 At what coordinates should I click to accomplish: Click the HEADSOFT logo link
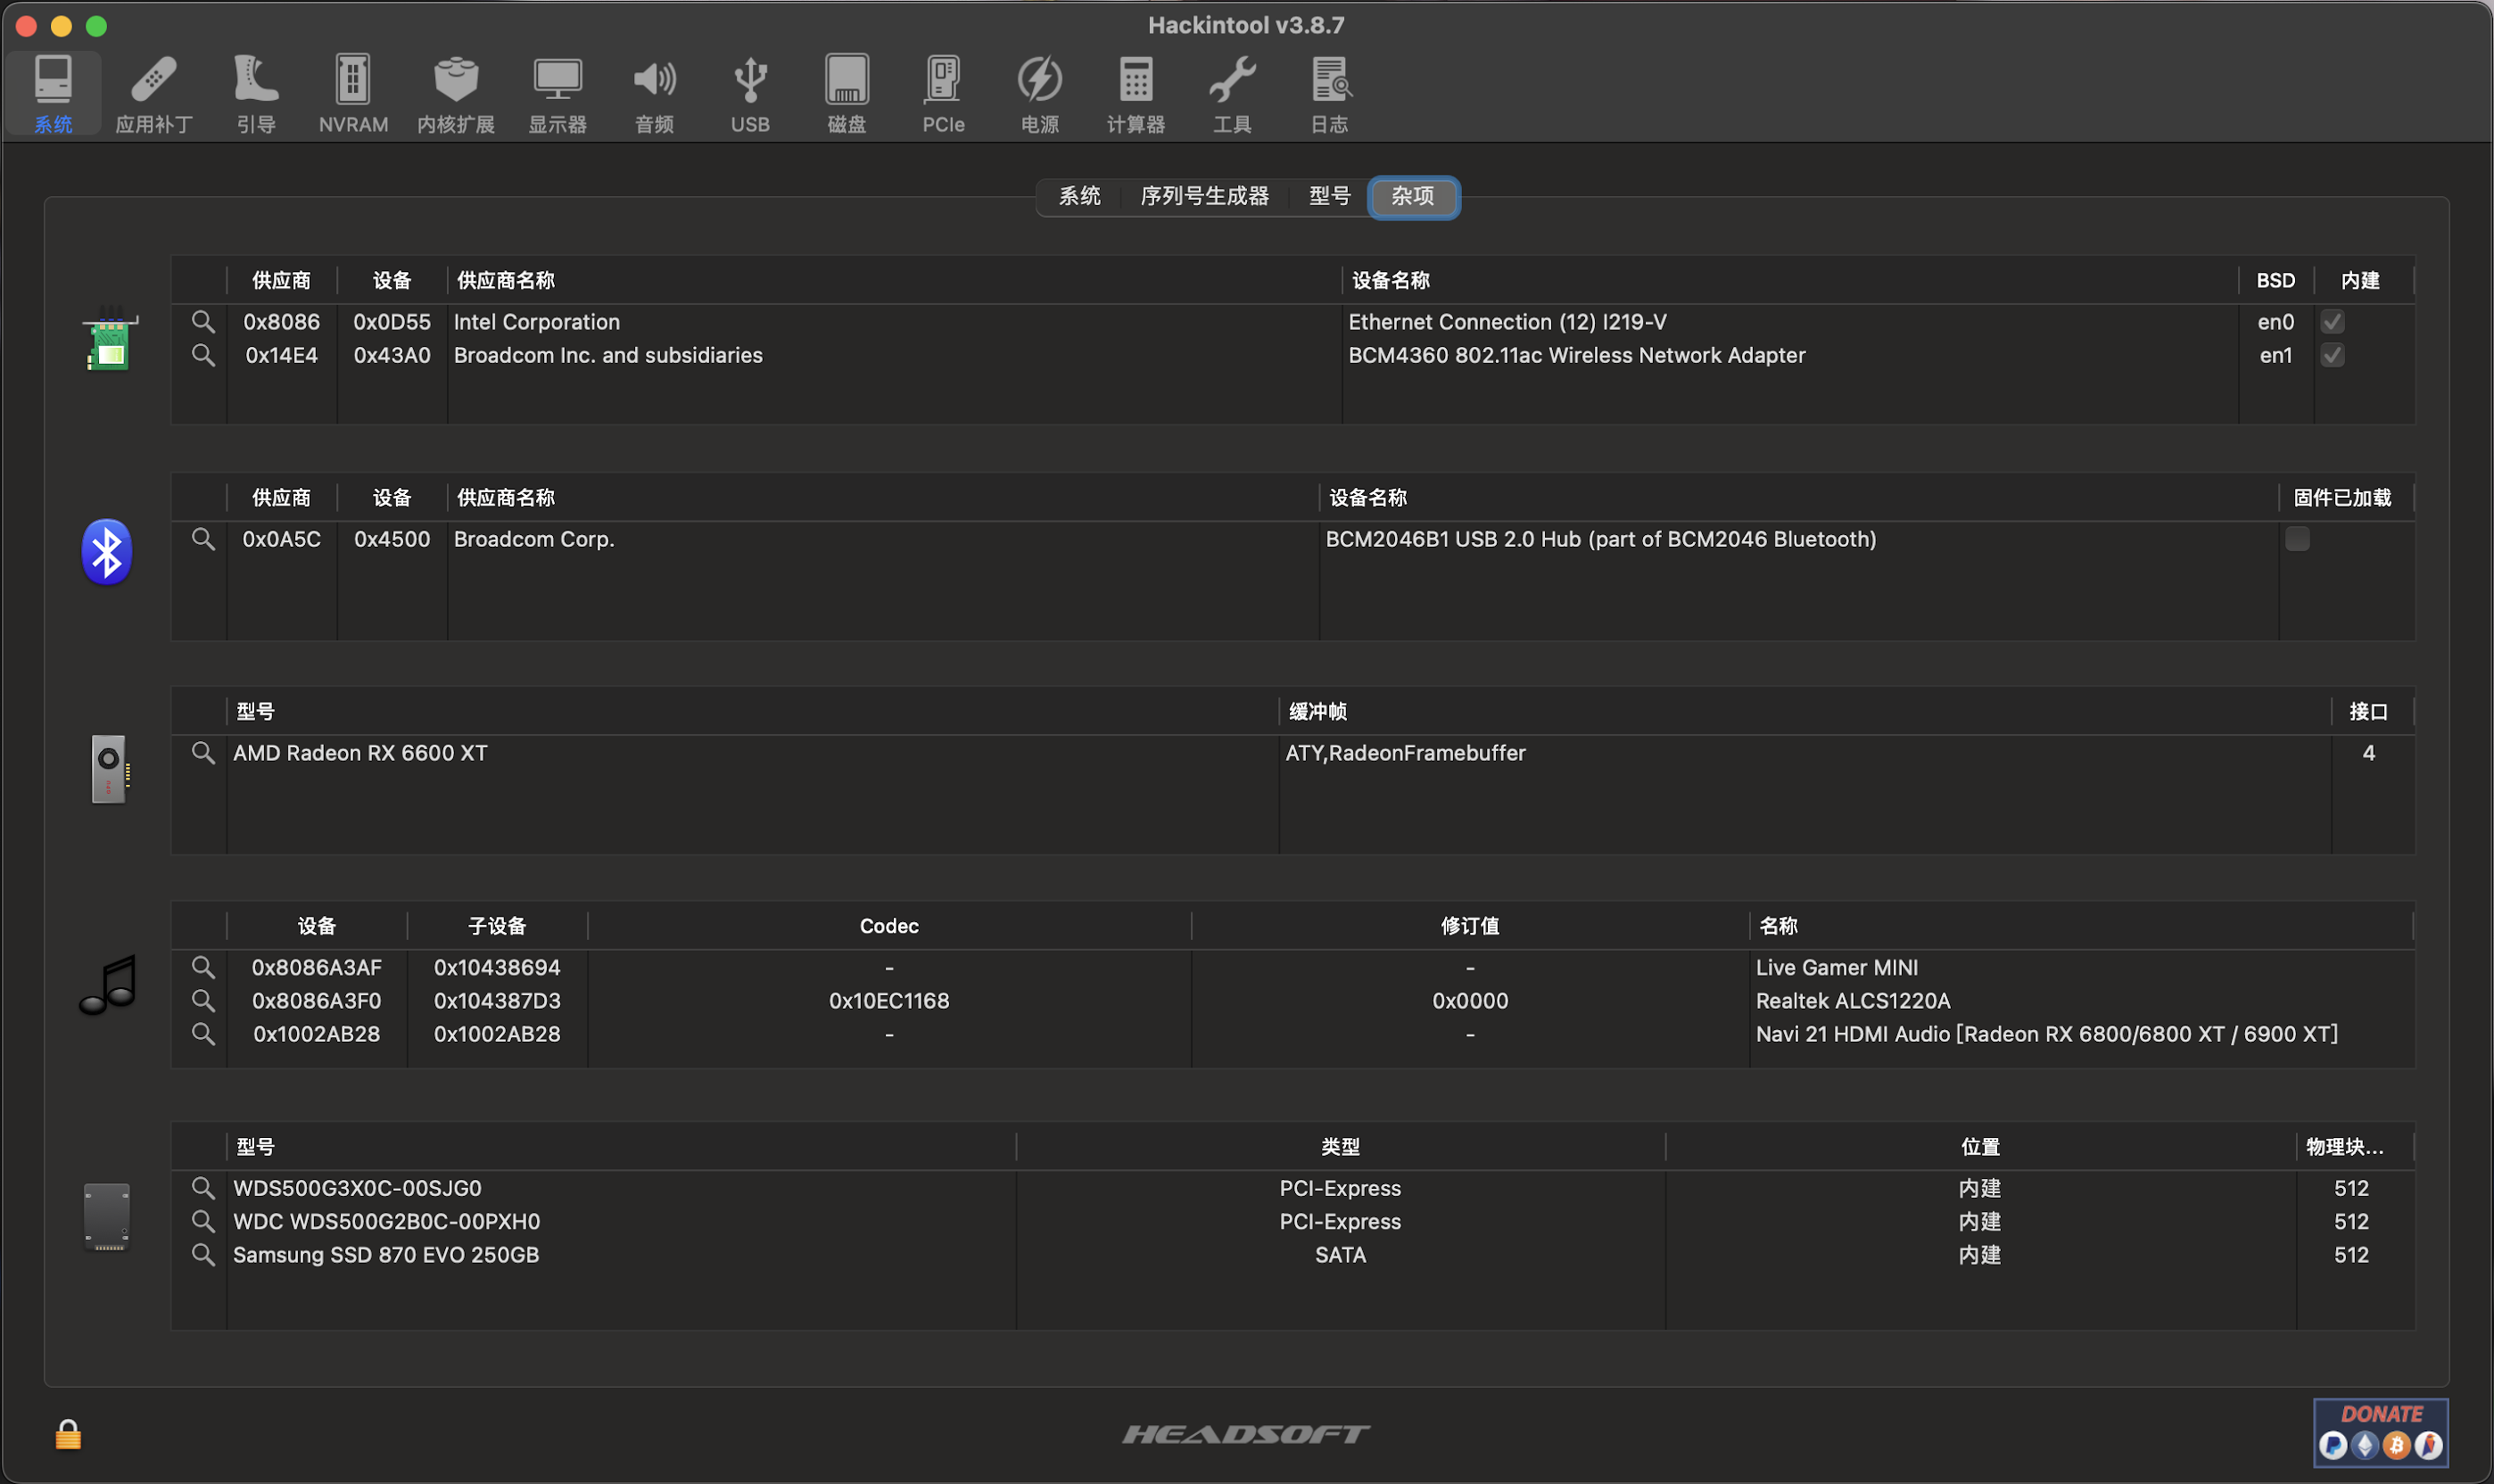(1246, 1434)
